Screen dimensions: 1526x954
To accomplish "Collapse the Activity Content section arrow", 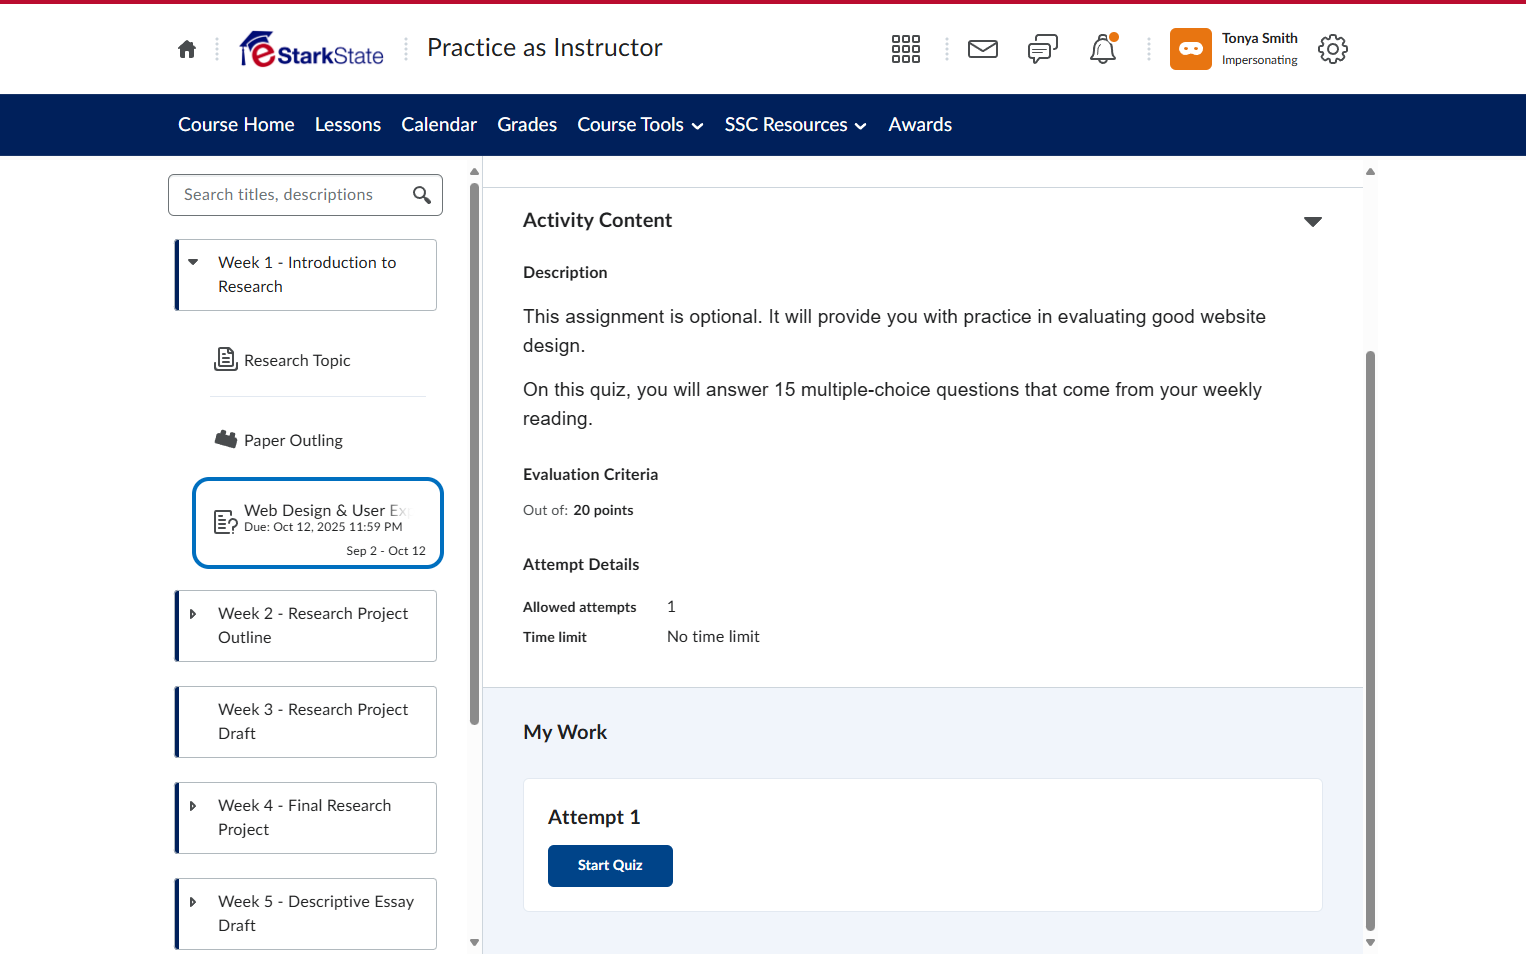I will coord(1313,221).
